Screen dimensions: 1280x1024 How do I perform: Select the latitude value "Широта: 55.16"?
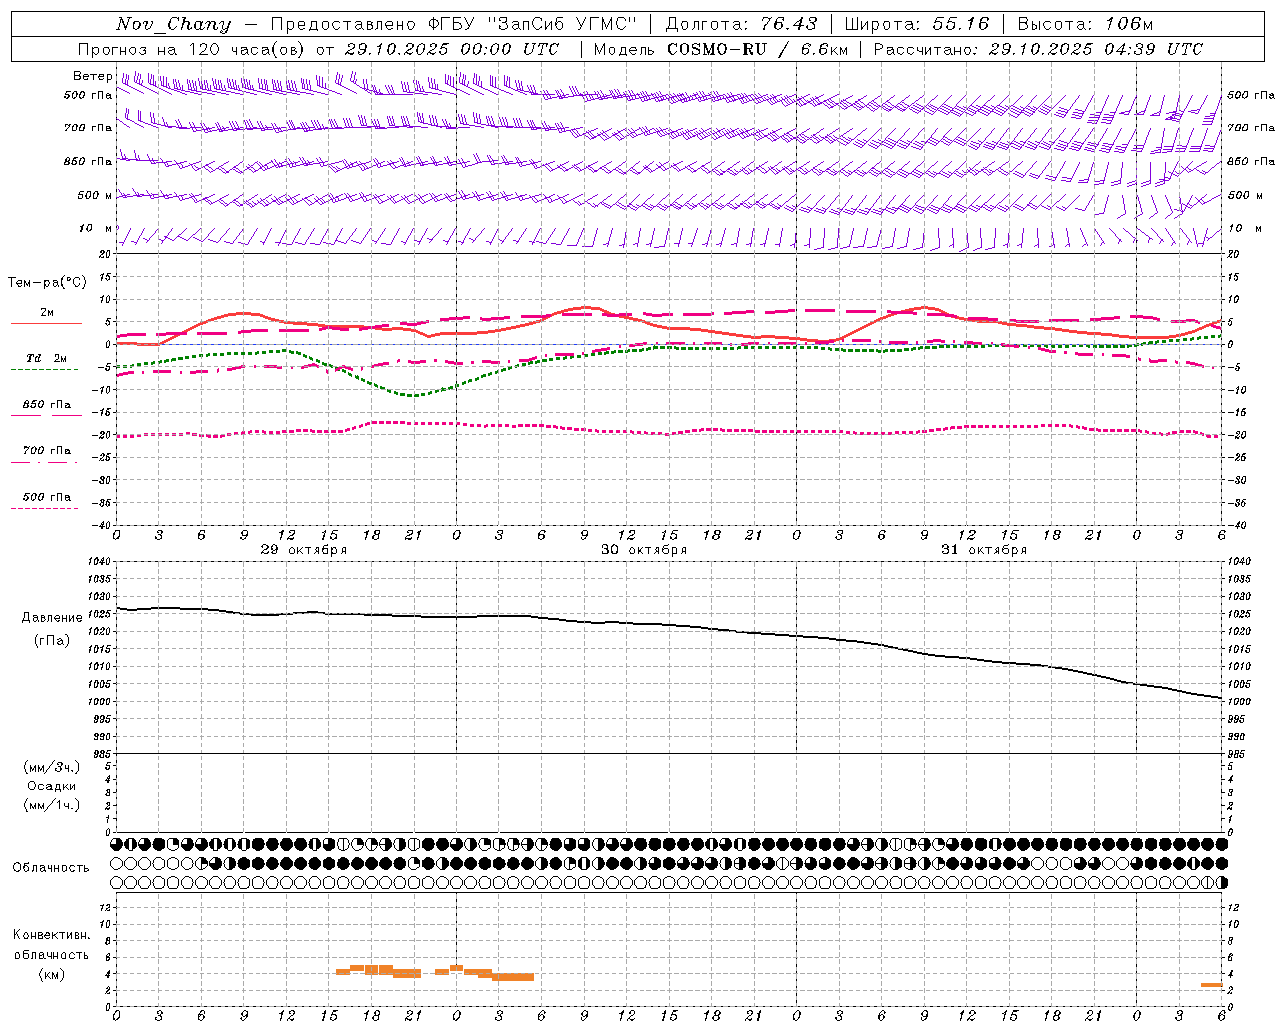point(917,24)
